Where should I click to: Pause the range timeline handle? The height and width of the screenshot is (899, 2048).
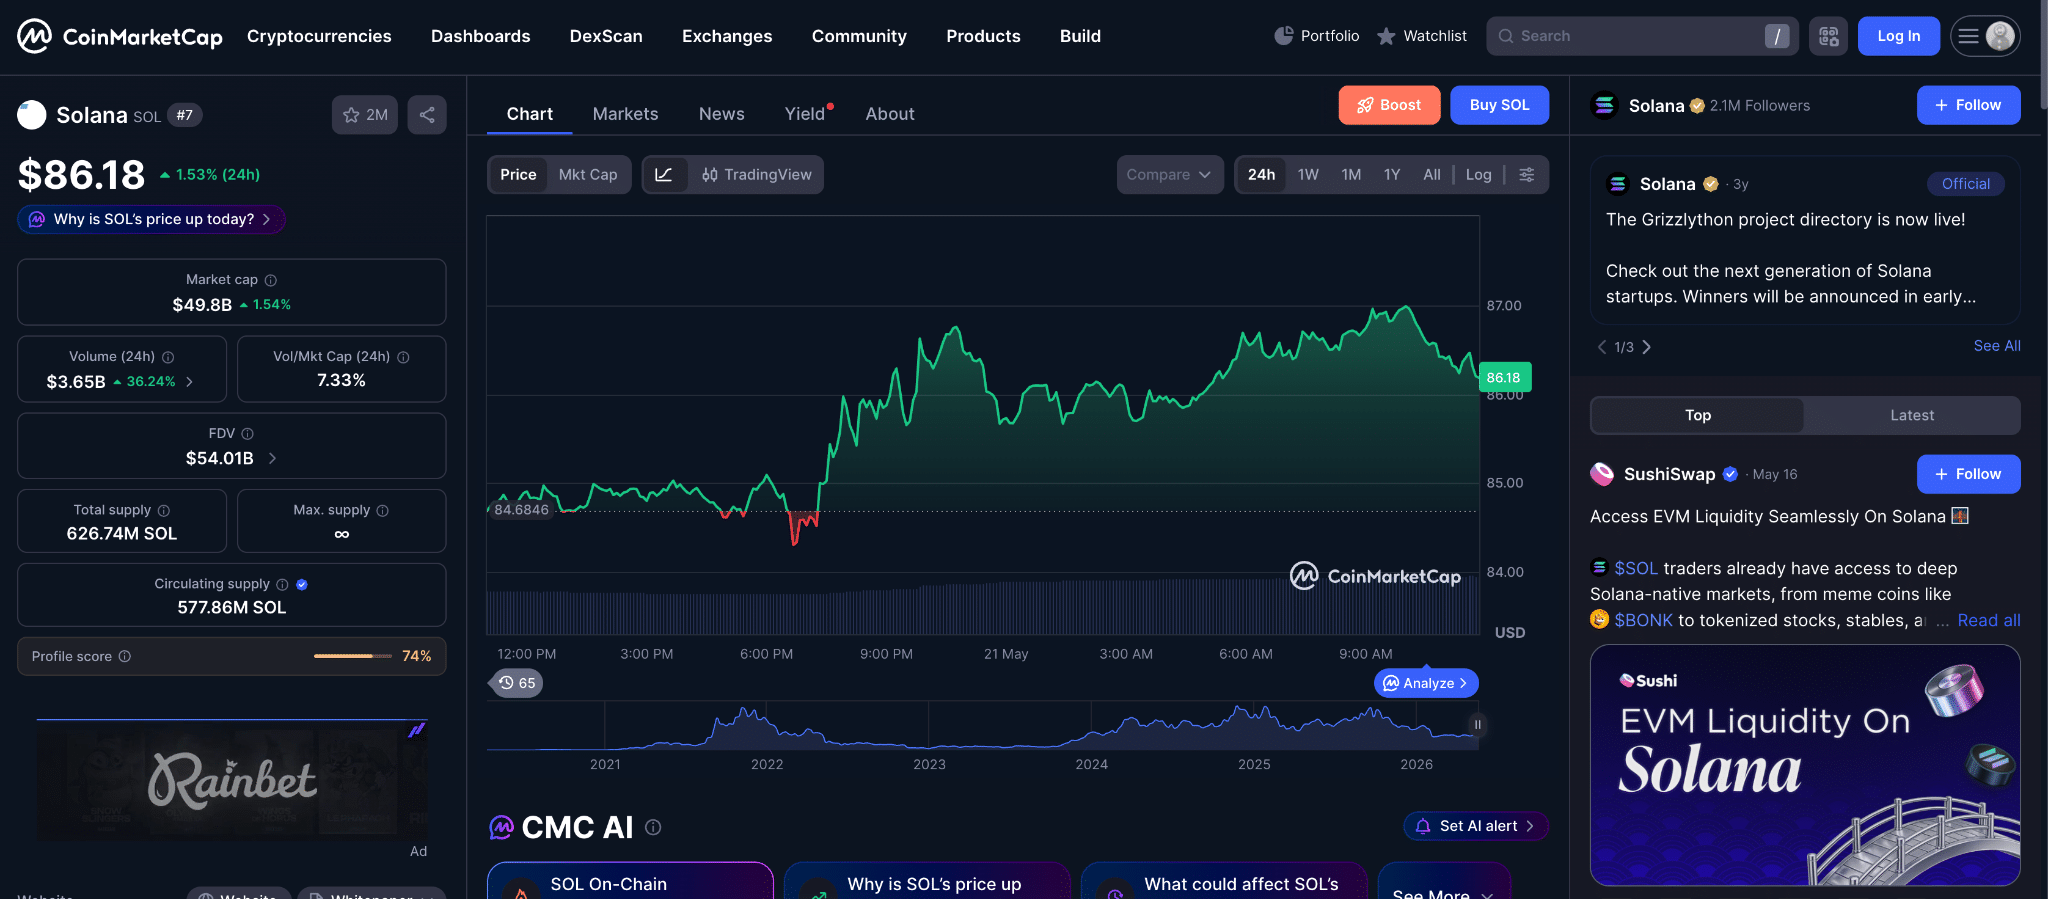(1477, 724)
